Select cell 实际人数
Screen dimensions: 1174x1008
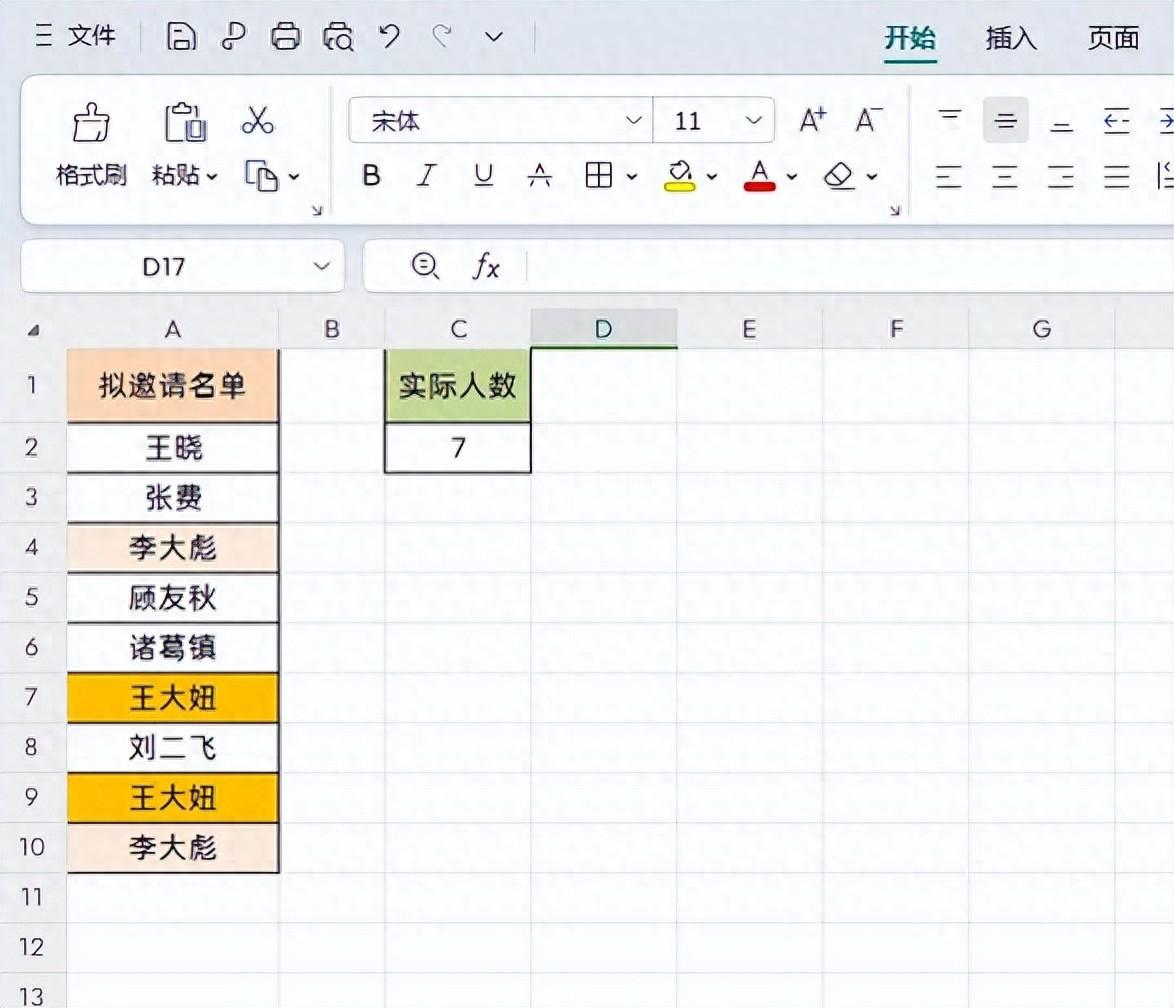(458, 386)
